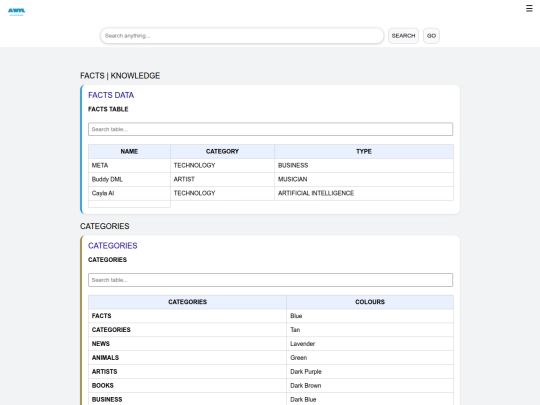Select the META name cell
This screenshot has height=405, width=540.
129,166
